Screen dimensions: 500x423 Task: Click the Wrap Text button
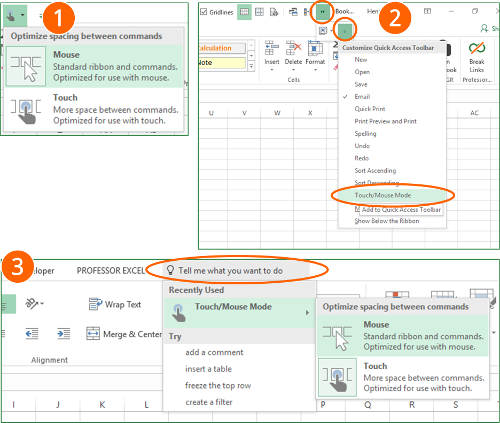click(x=115, y=304)
